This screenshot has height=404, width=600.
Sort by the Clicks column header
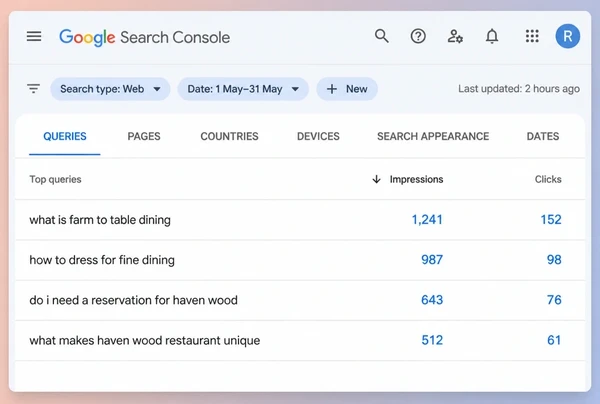(548, 179)
